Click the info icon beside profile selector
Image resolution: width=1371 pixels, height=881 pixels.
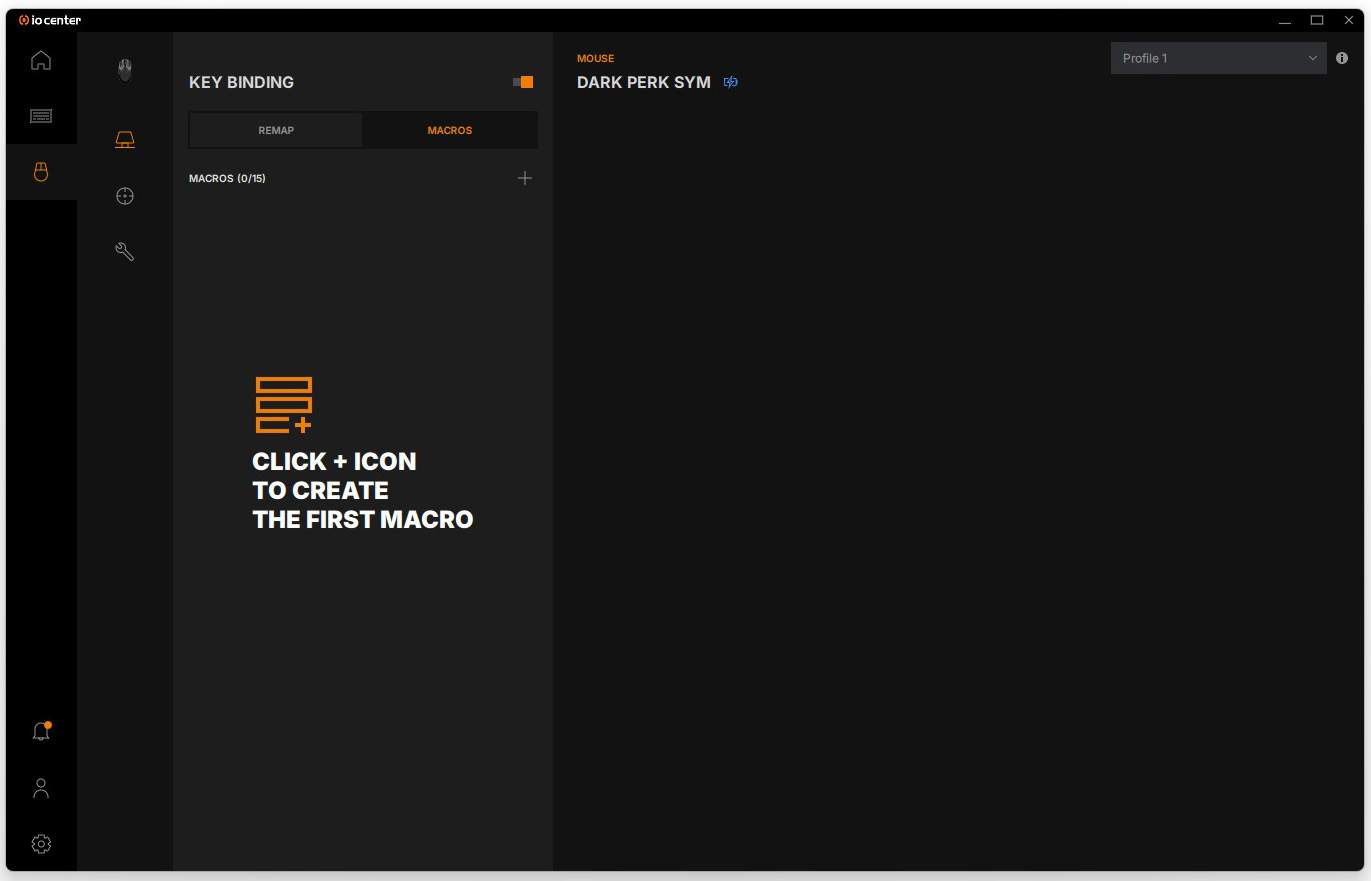(1342, 58)
